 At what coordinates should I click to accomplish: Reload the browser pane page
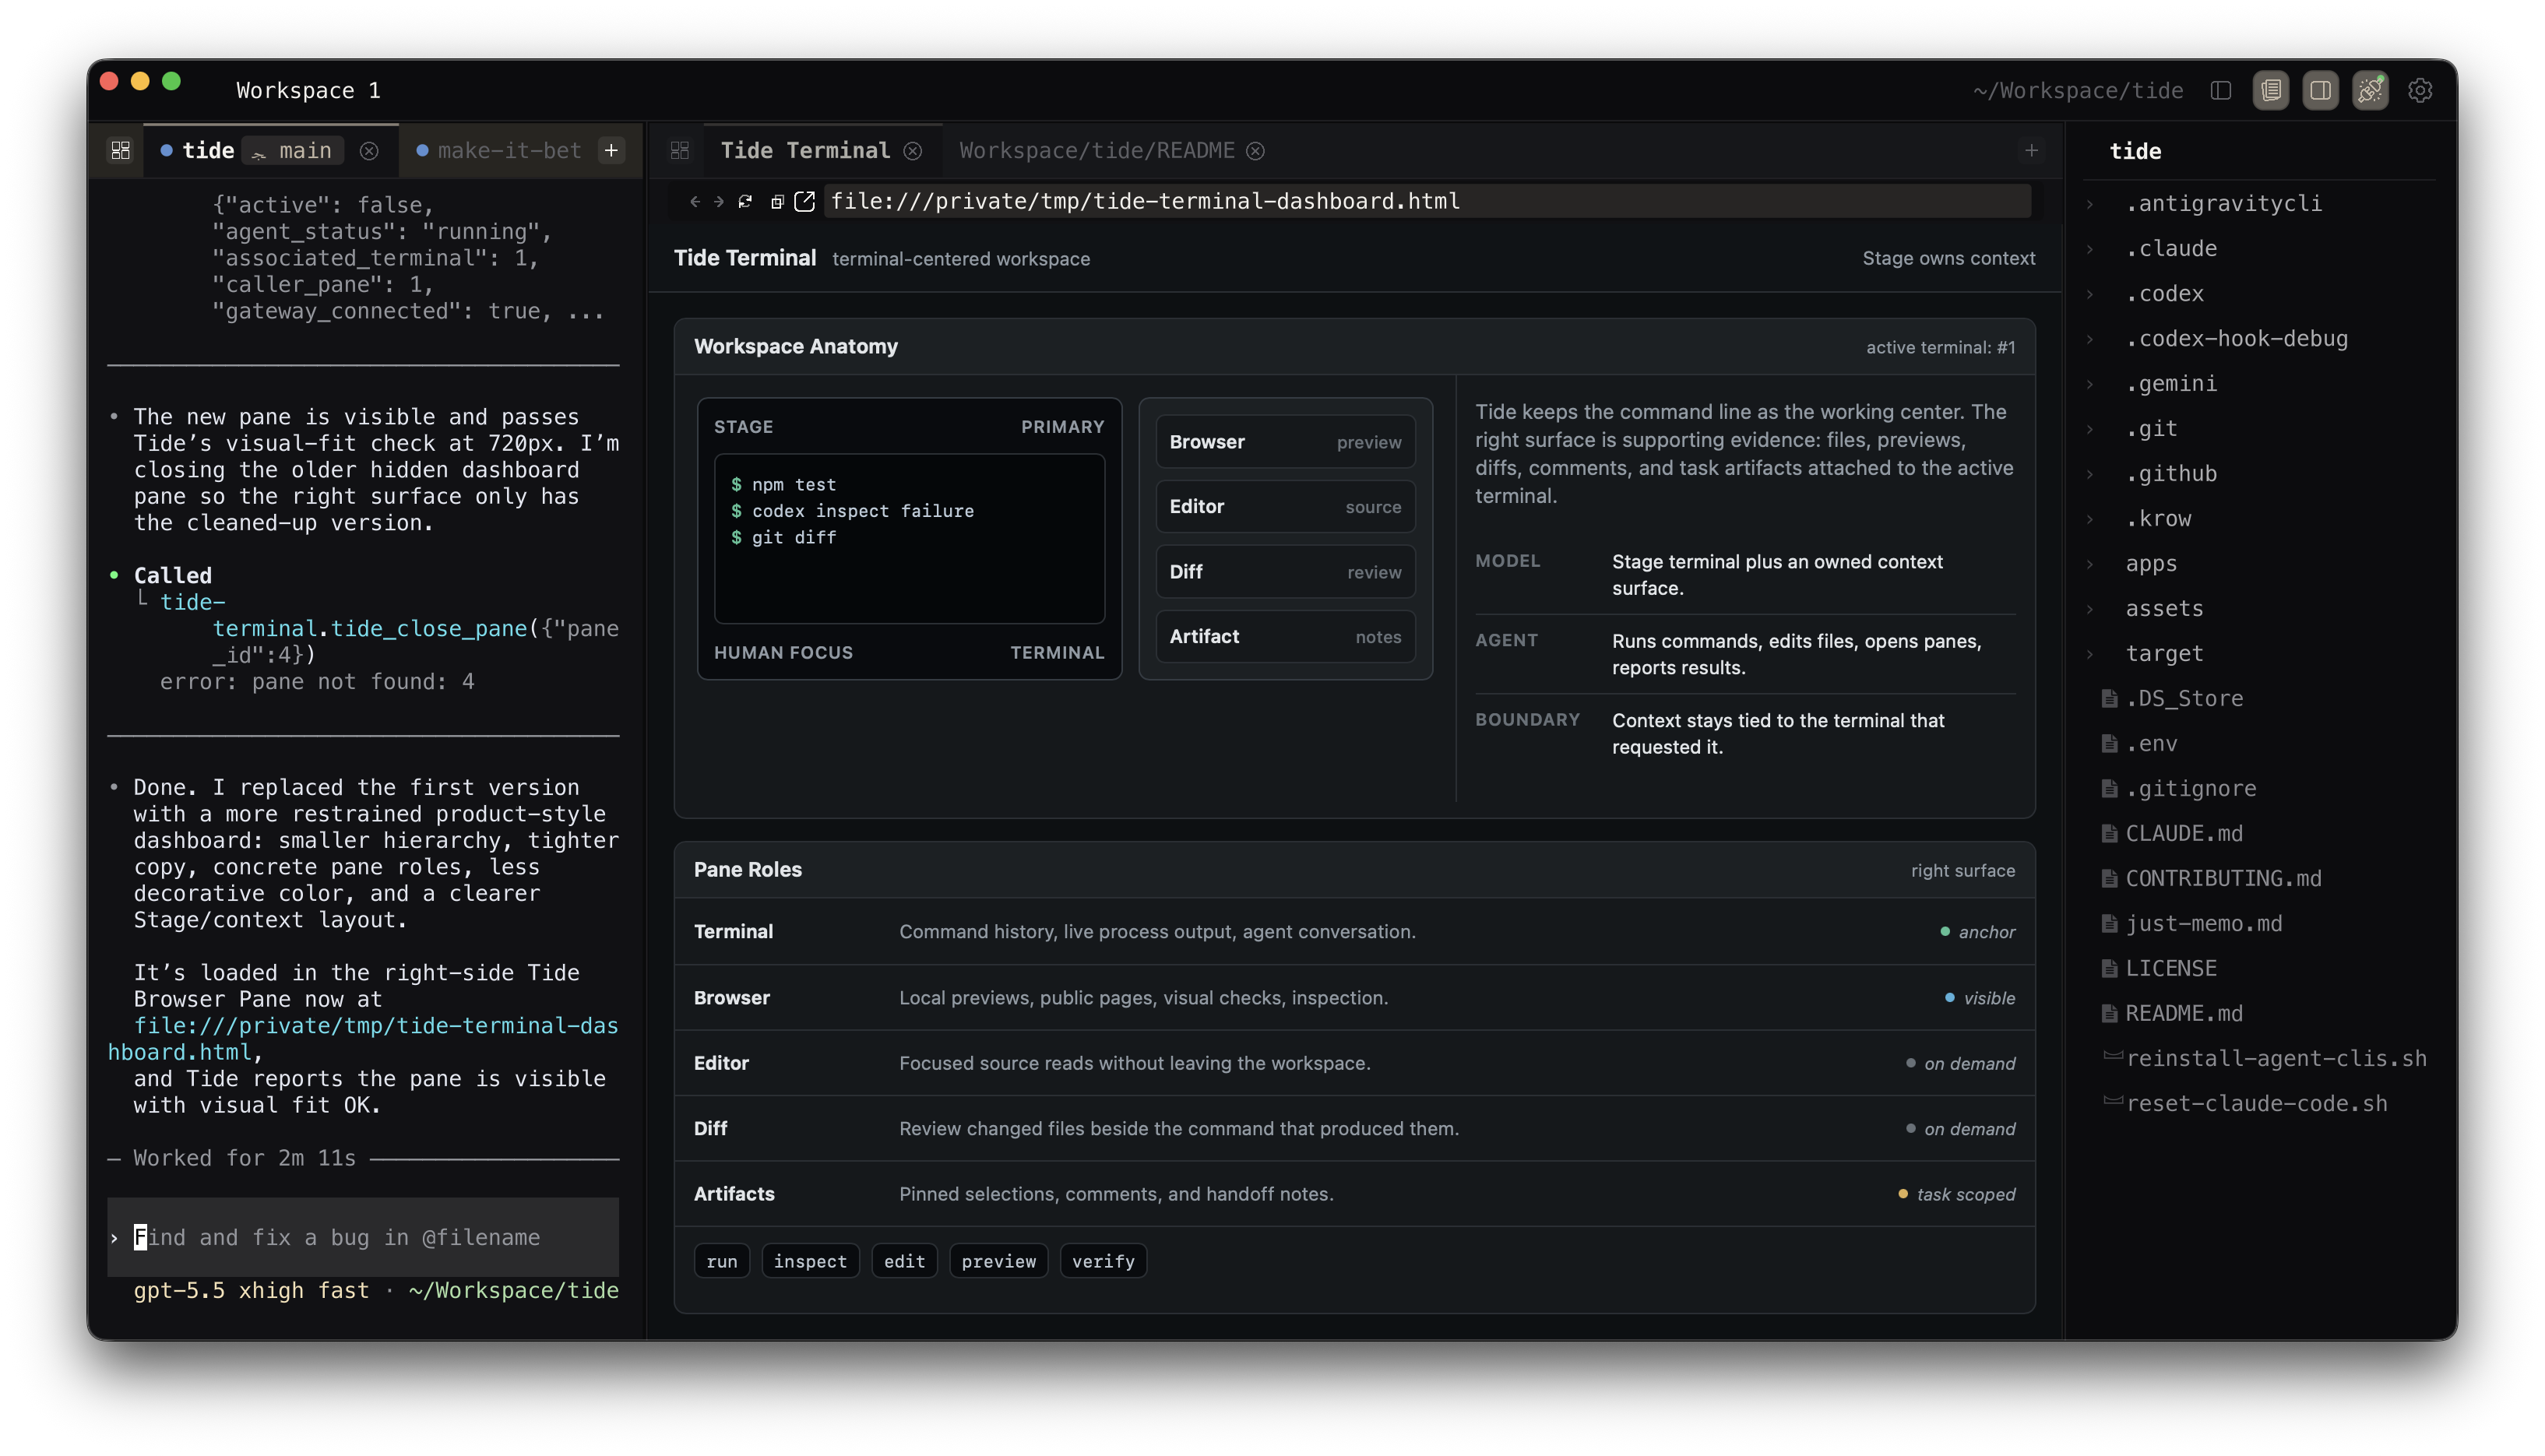click(x=745, y=201)
